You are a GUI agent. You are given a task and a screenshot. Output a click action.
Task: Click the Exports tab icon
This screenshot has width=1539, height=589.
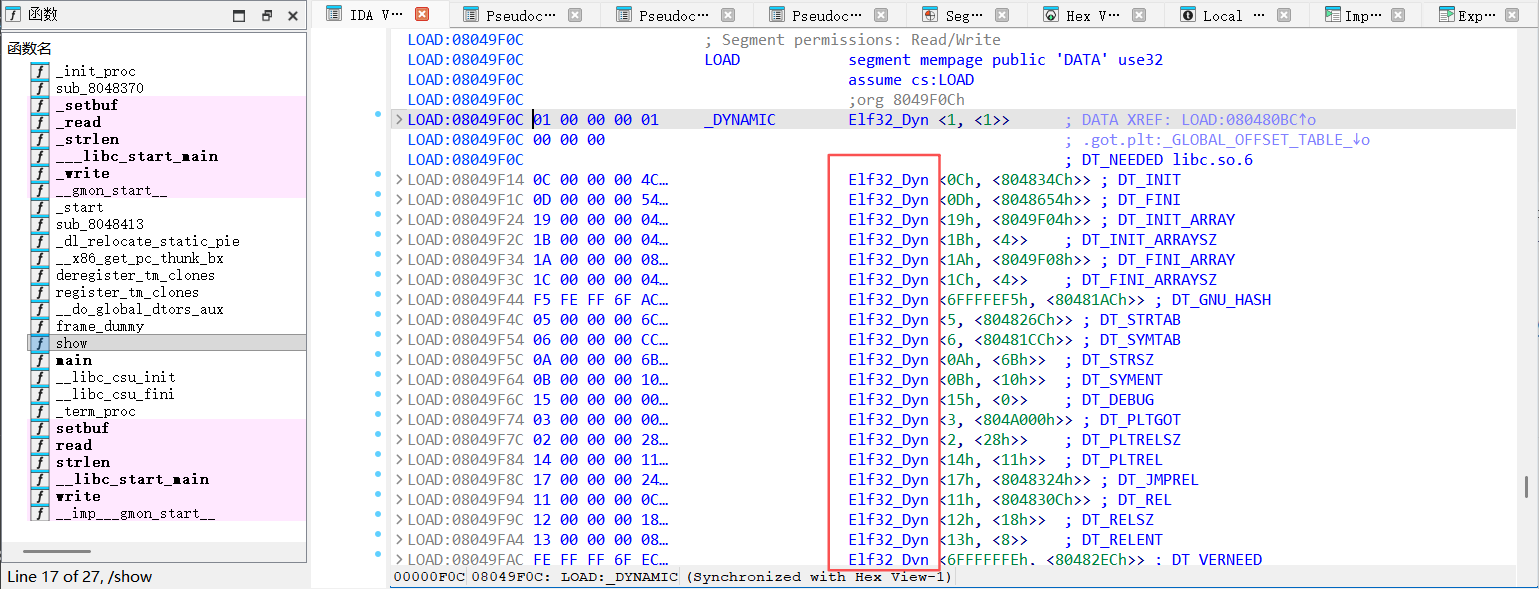point(1446,15)
